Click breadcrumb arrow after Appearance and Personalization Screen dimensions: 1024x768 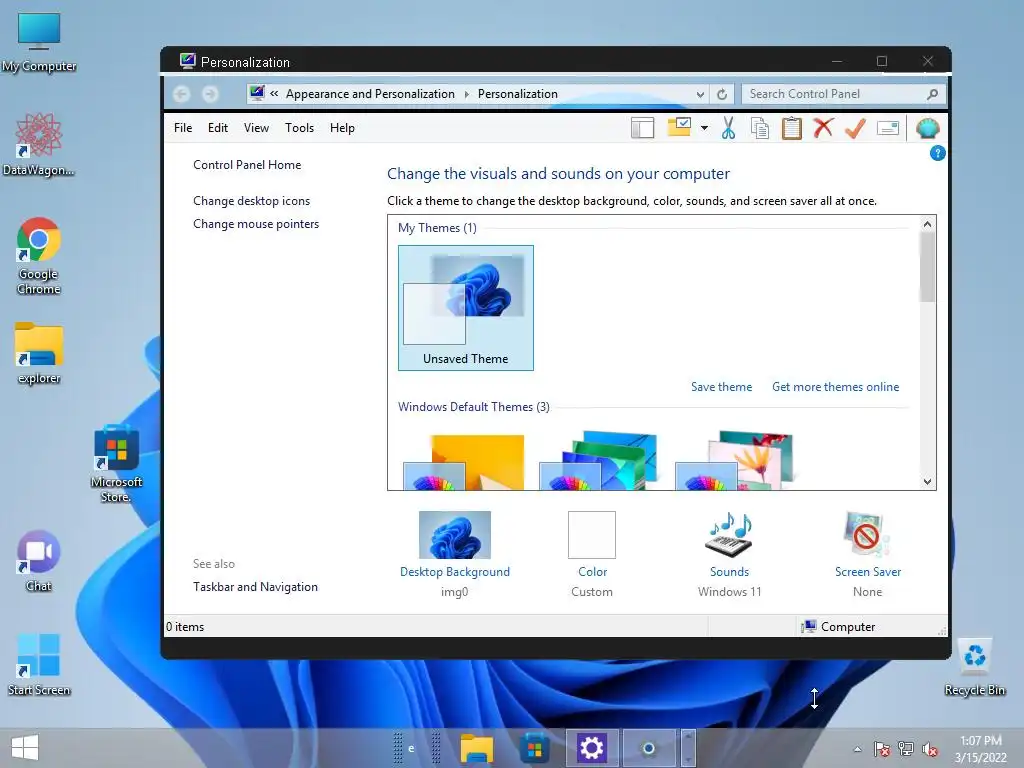[466, 94]
